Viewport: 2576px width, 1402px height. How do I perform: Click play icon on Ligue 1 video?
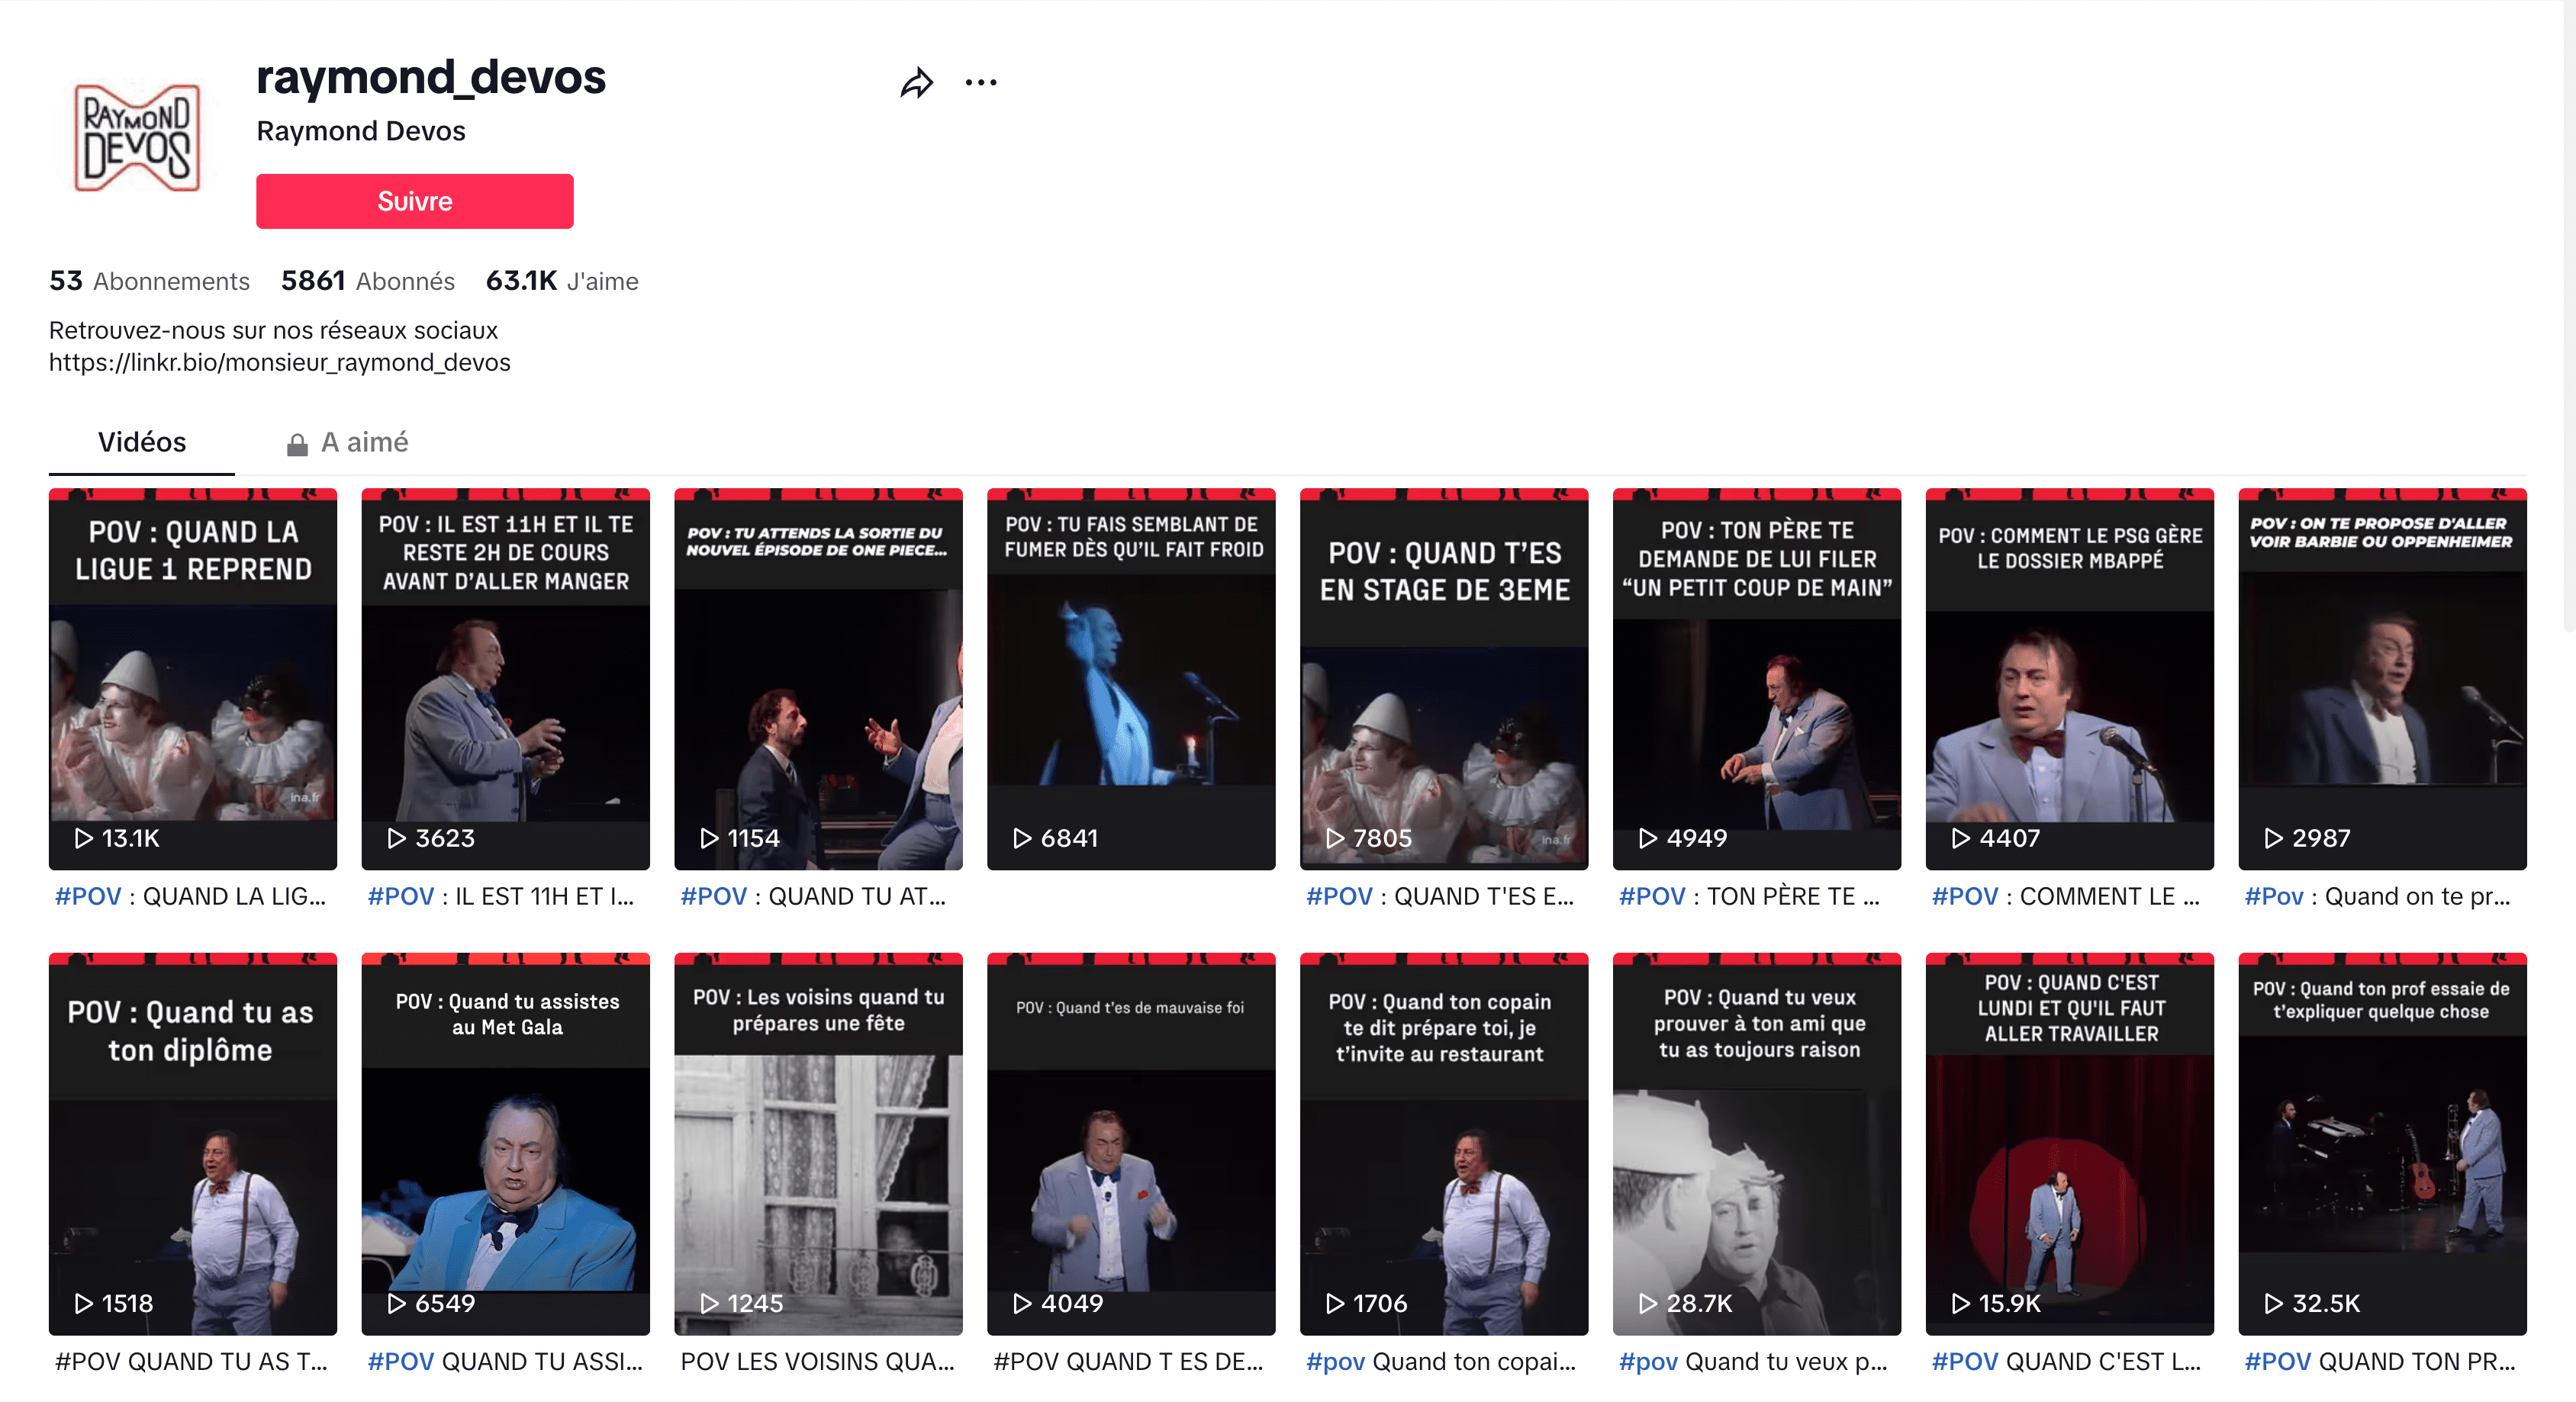(x=84, y=838)
